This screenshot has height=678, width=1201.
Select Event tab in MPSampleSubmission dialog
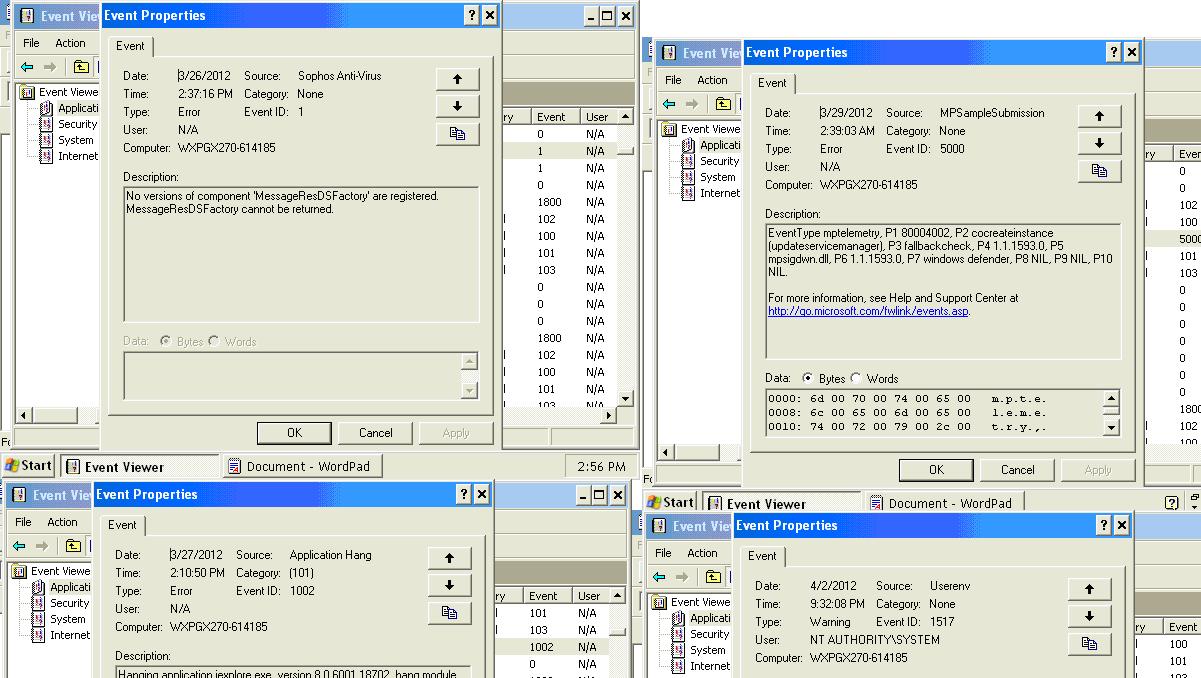772,83
